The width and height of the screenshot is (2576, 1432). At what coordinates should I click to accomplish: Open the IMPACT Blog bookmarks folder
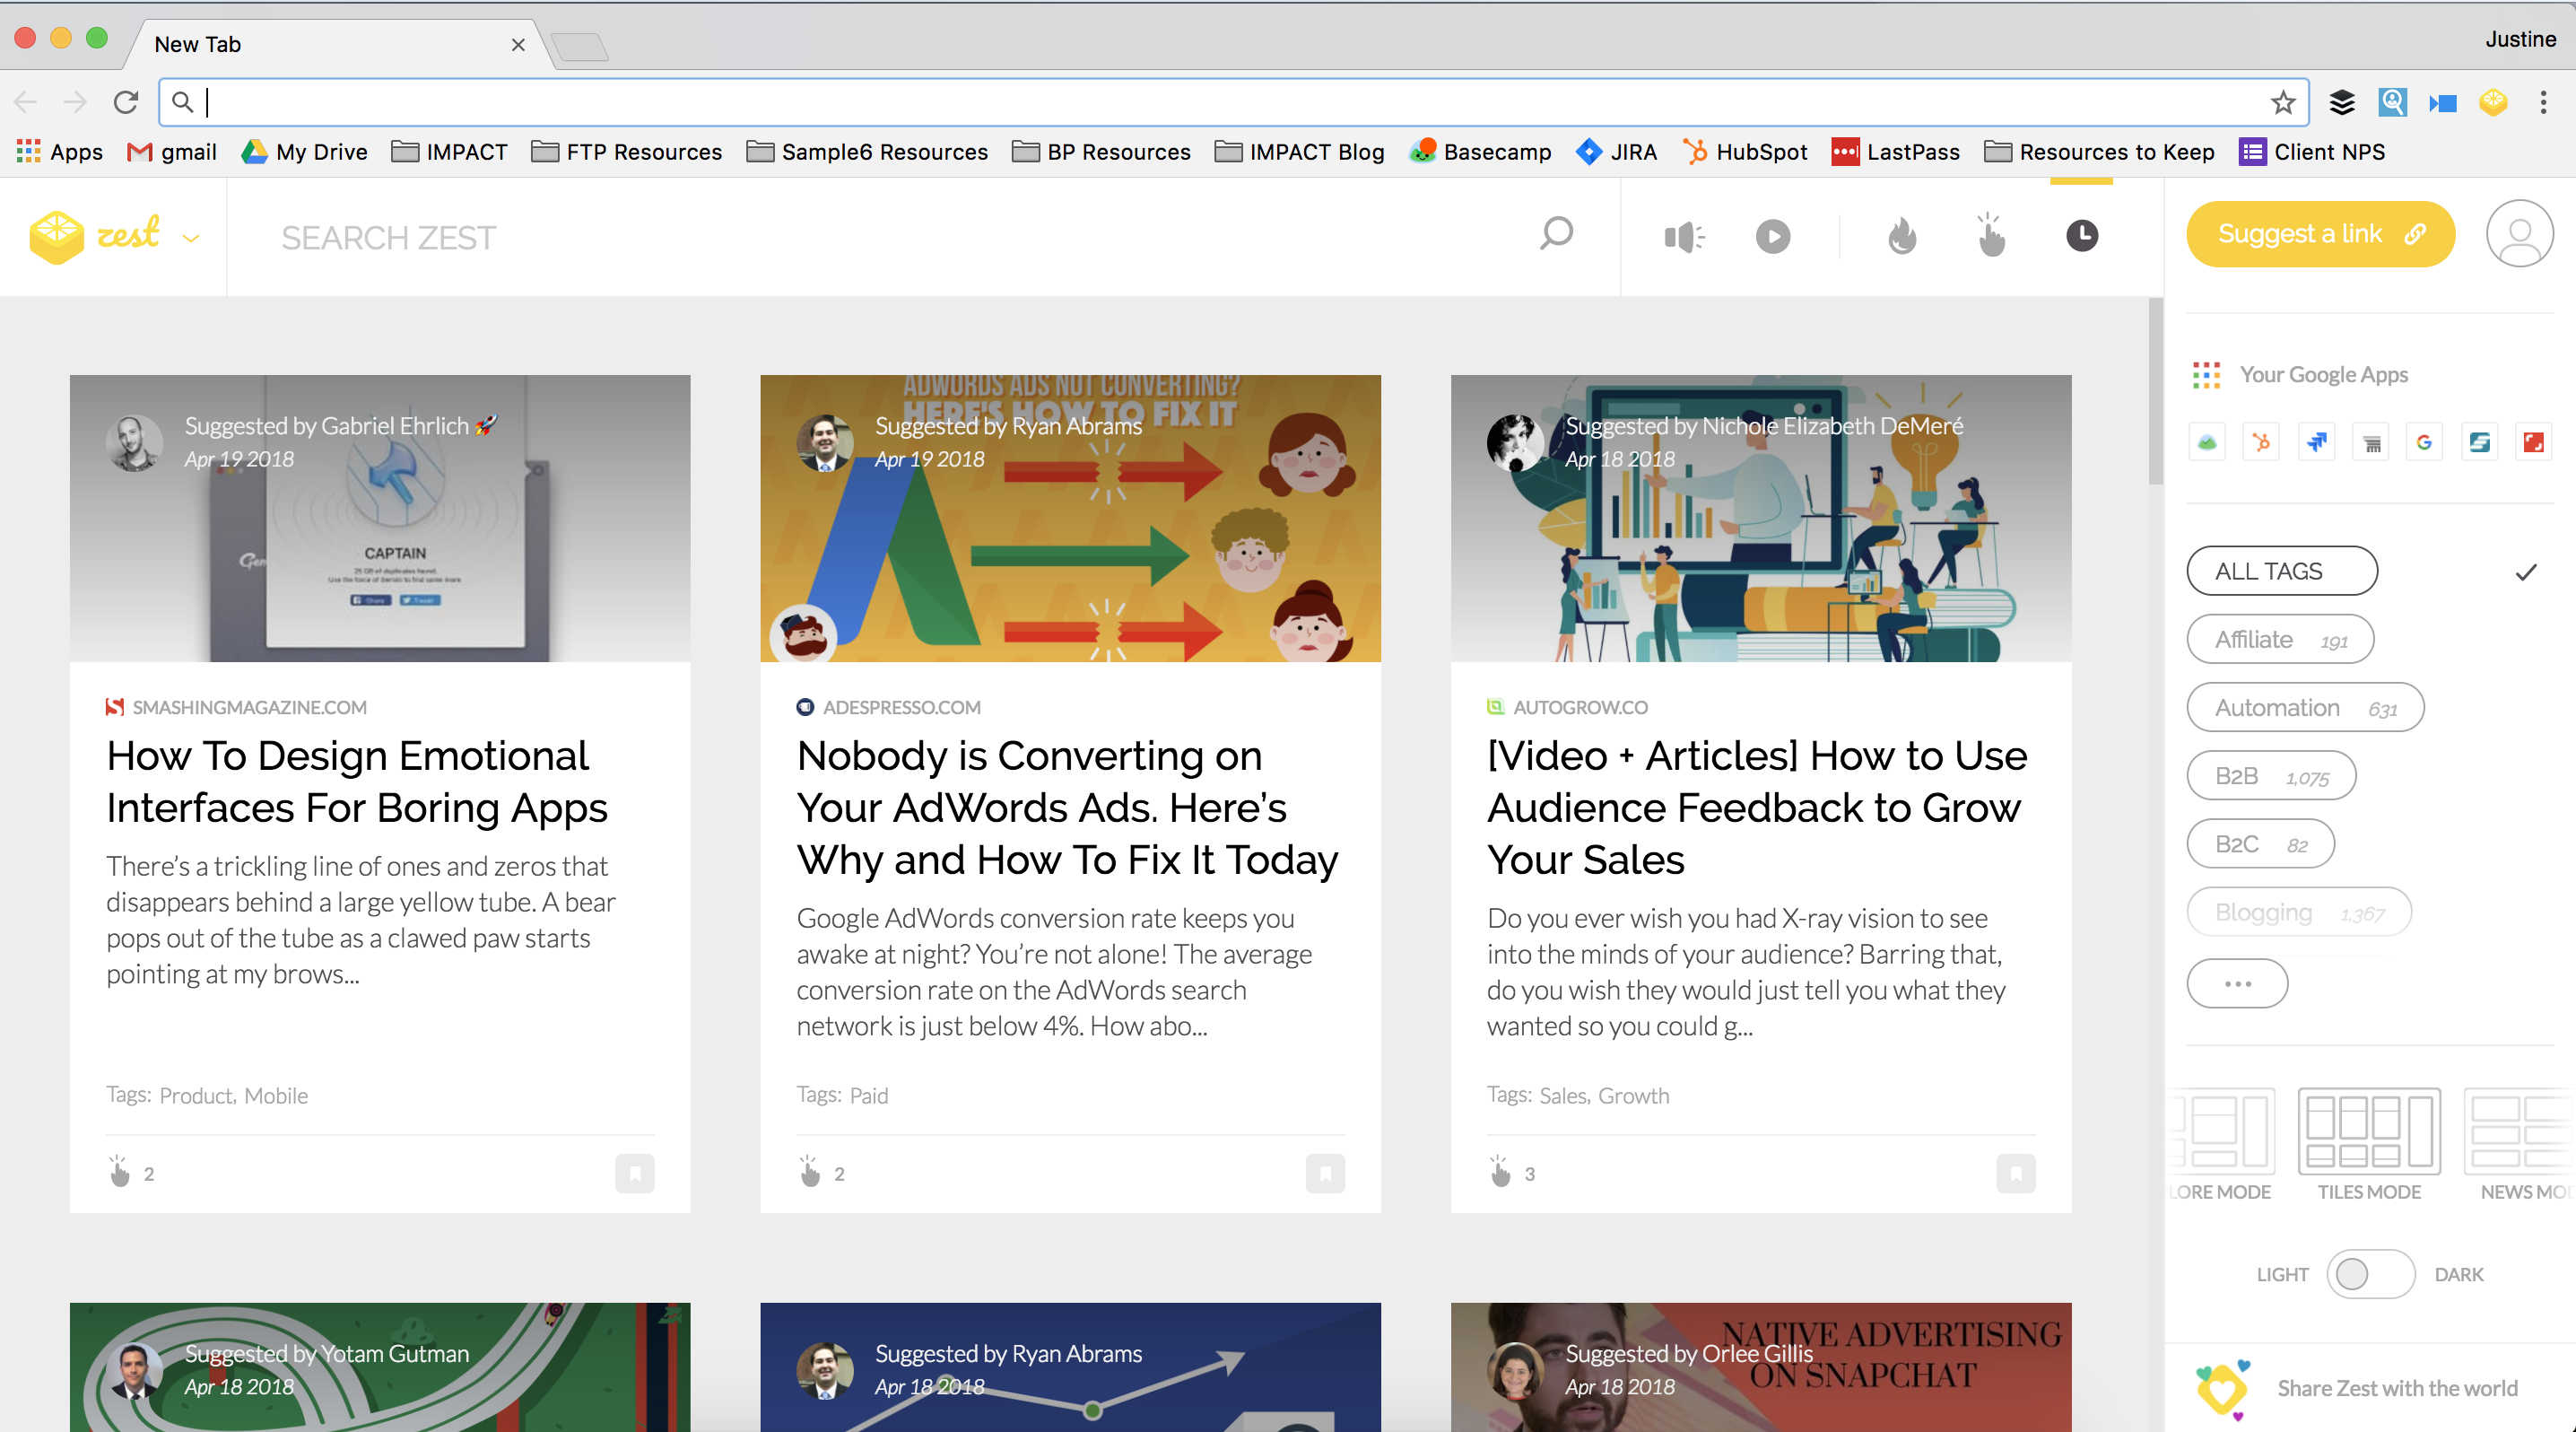[1299, 152]
